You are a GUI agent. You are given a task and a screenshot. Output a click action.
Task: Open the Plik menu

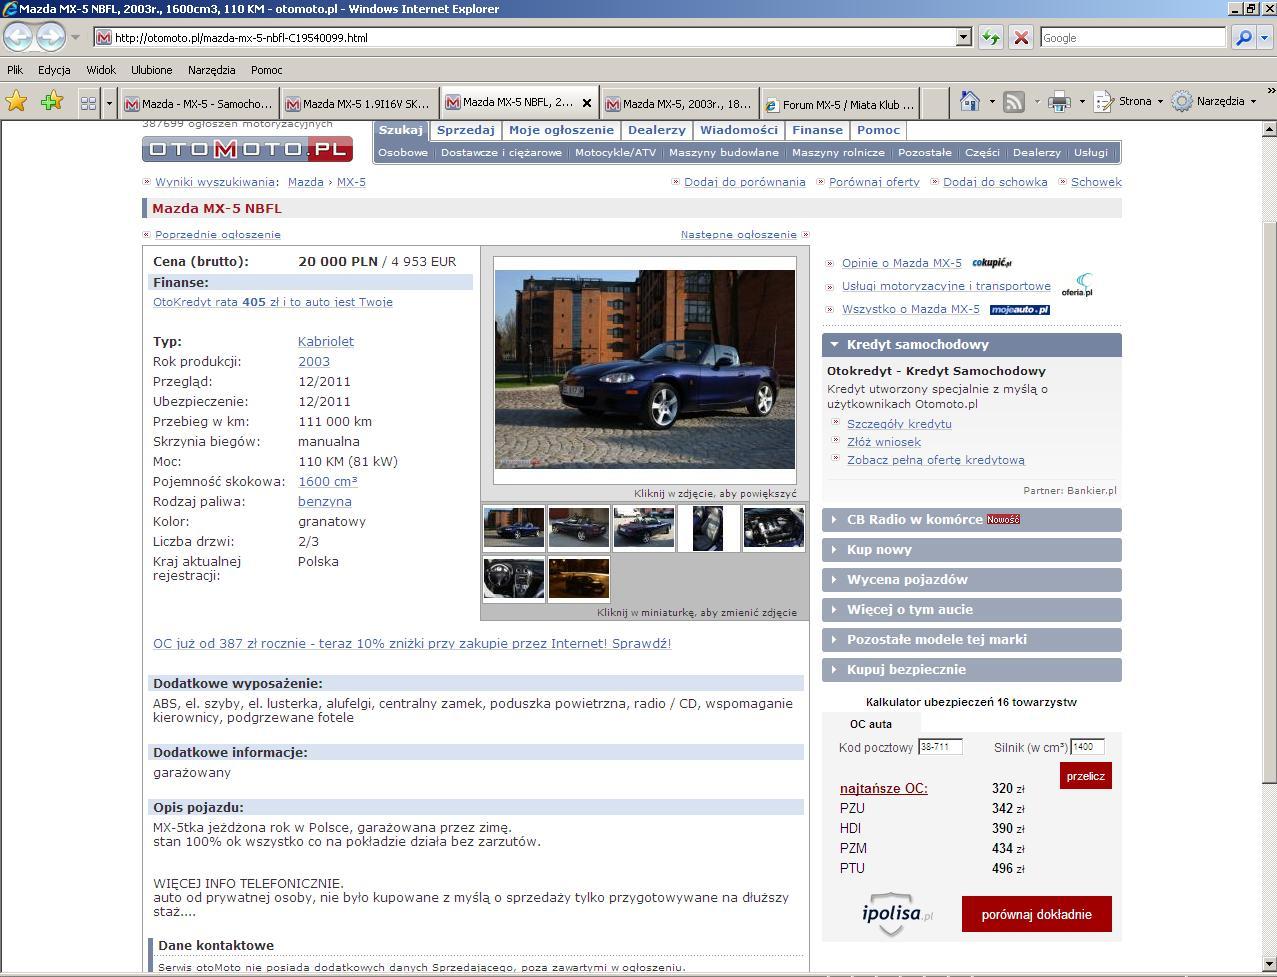tap(15, 70)
